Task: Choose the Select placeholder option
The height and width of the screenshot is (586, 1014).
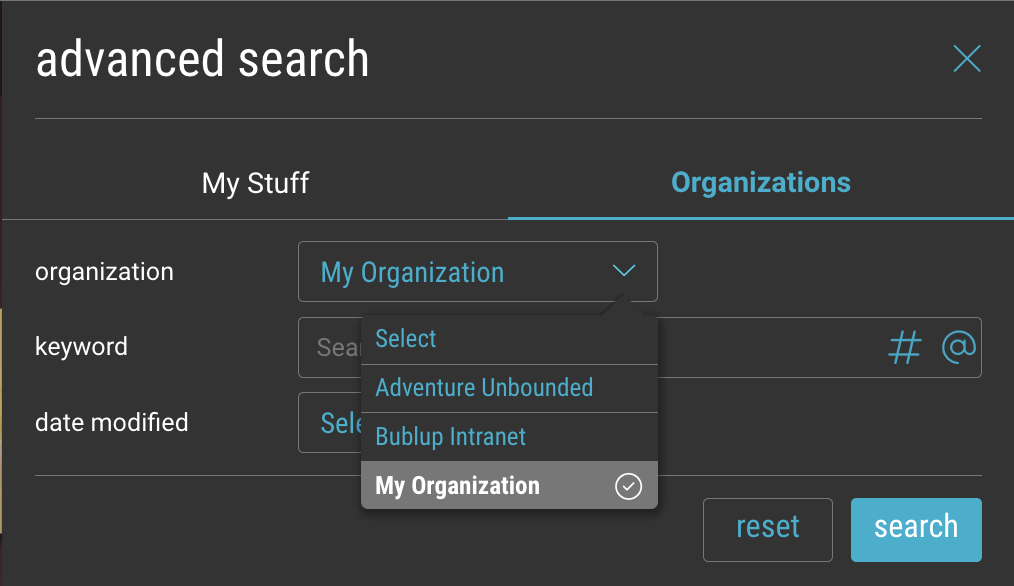Action: 509,339
